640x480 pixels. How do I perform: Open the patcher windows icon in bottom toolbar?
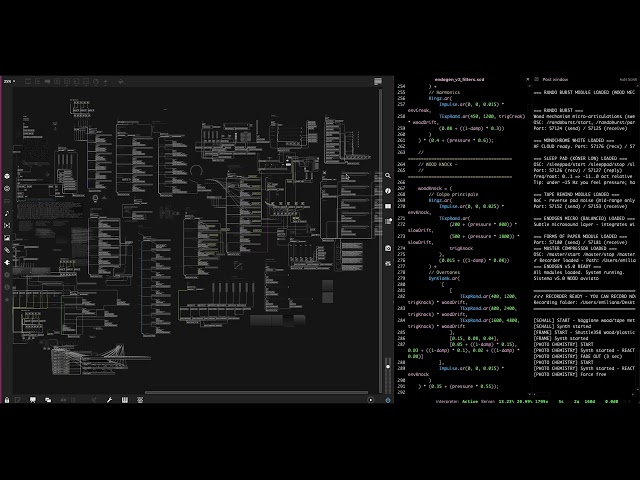(48, 400)
